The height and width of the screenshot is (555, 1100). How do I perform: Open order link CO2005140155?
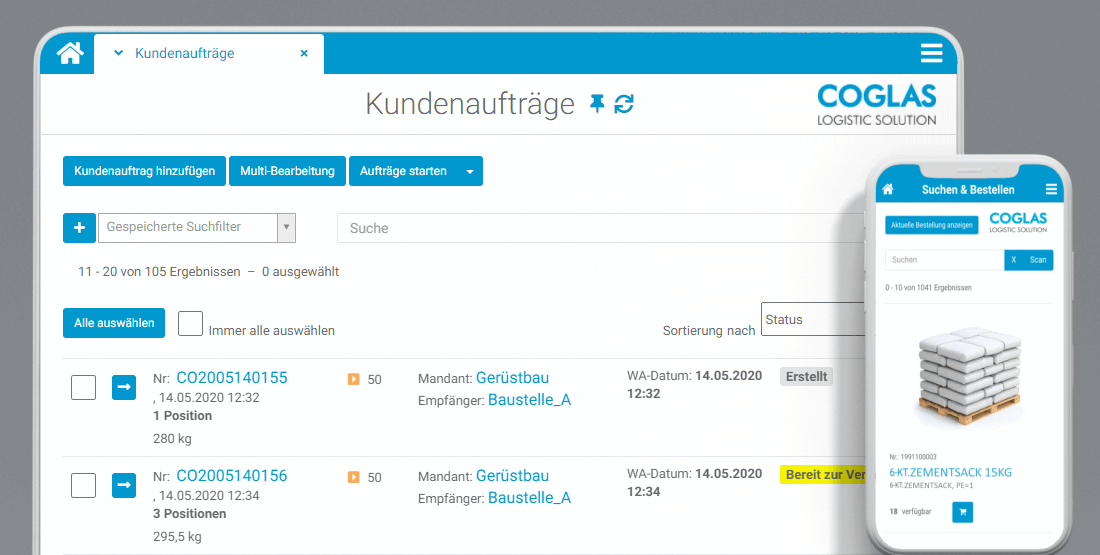(232, 378)
